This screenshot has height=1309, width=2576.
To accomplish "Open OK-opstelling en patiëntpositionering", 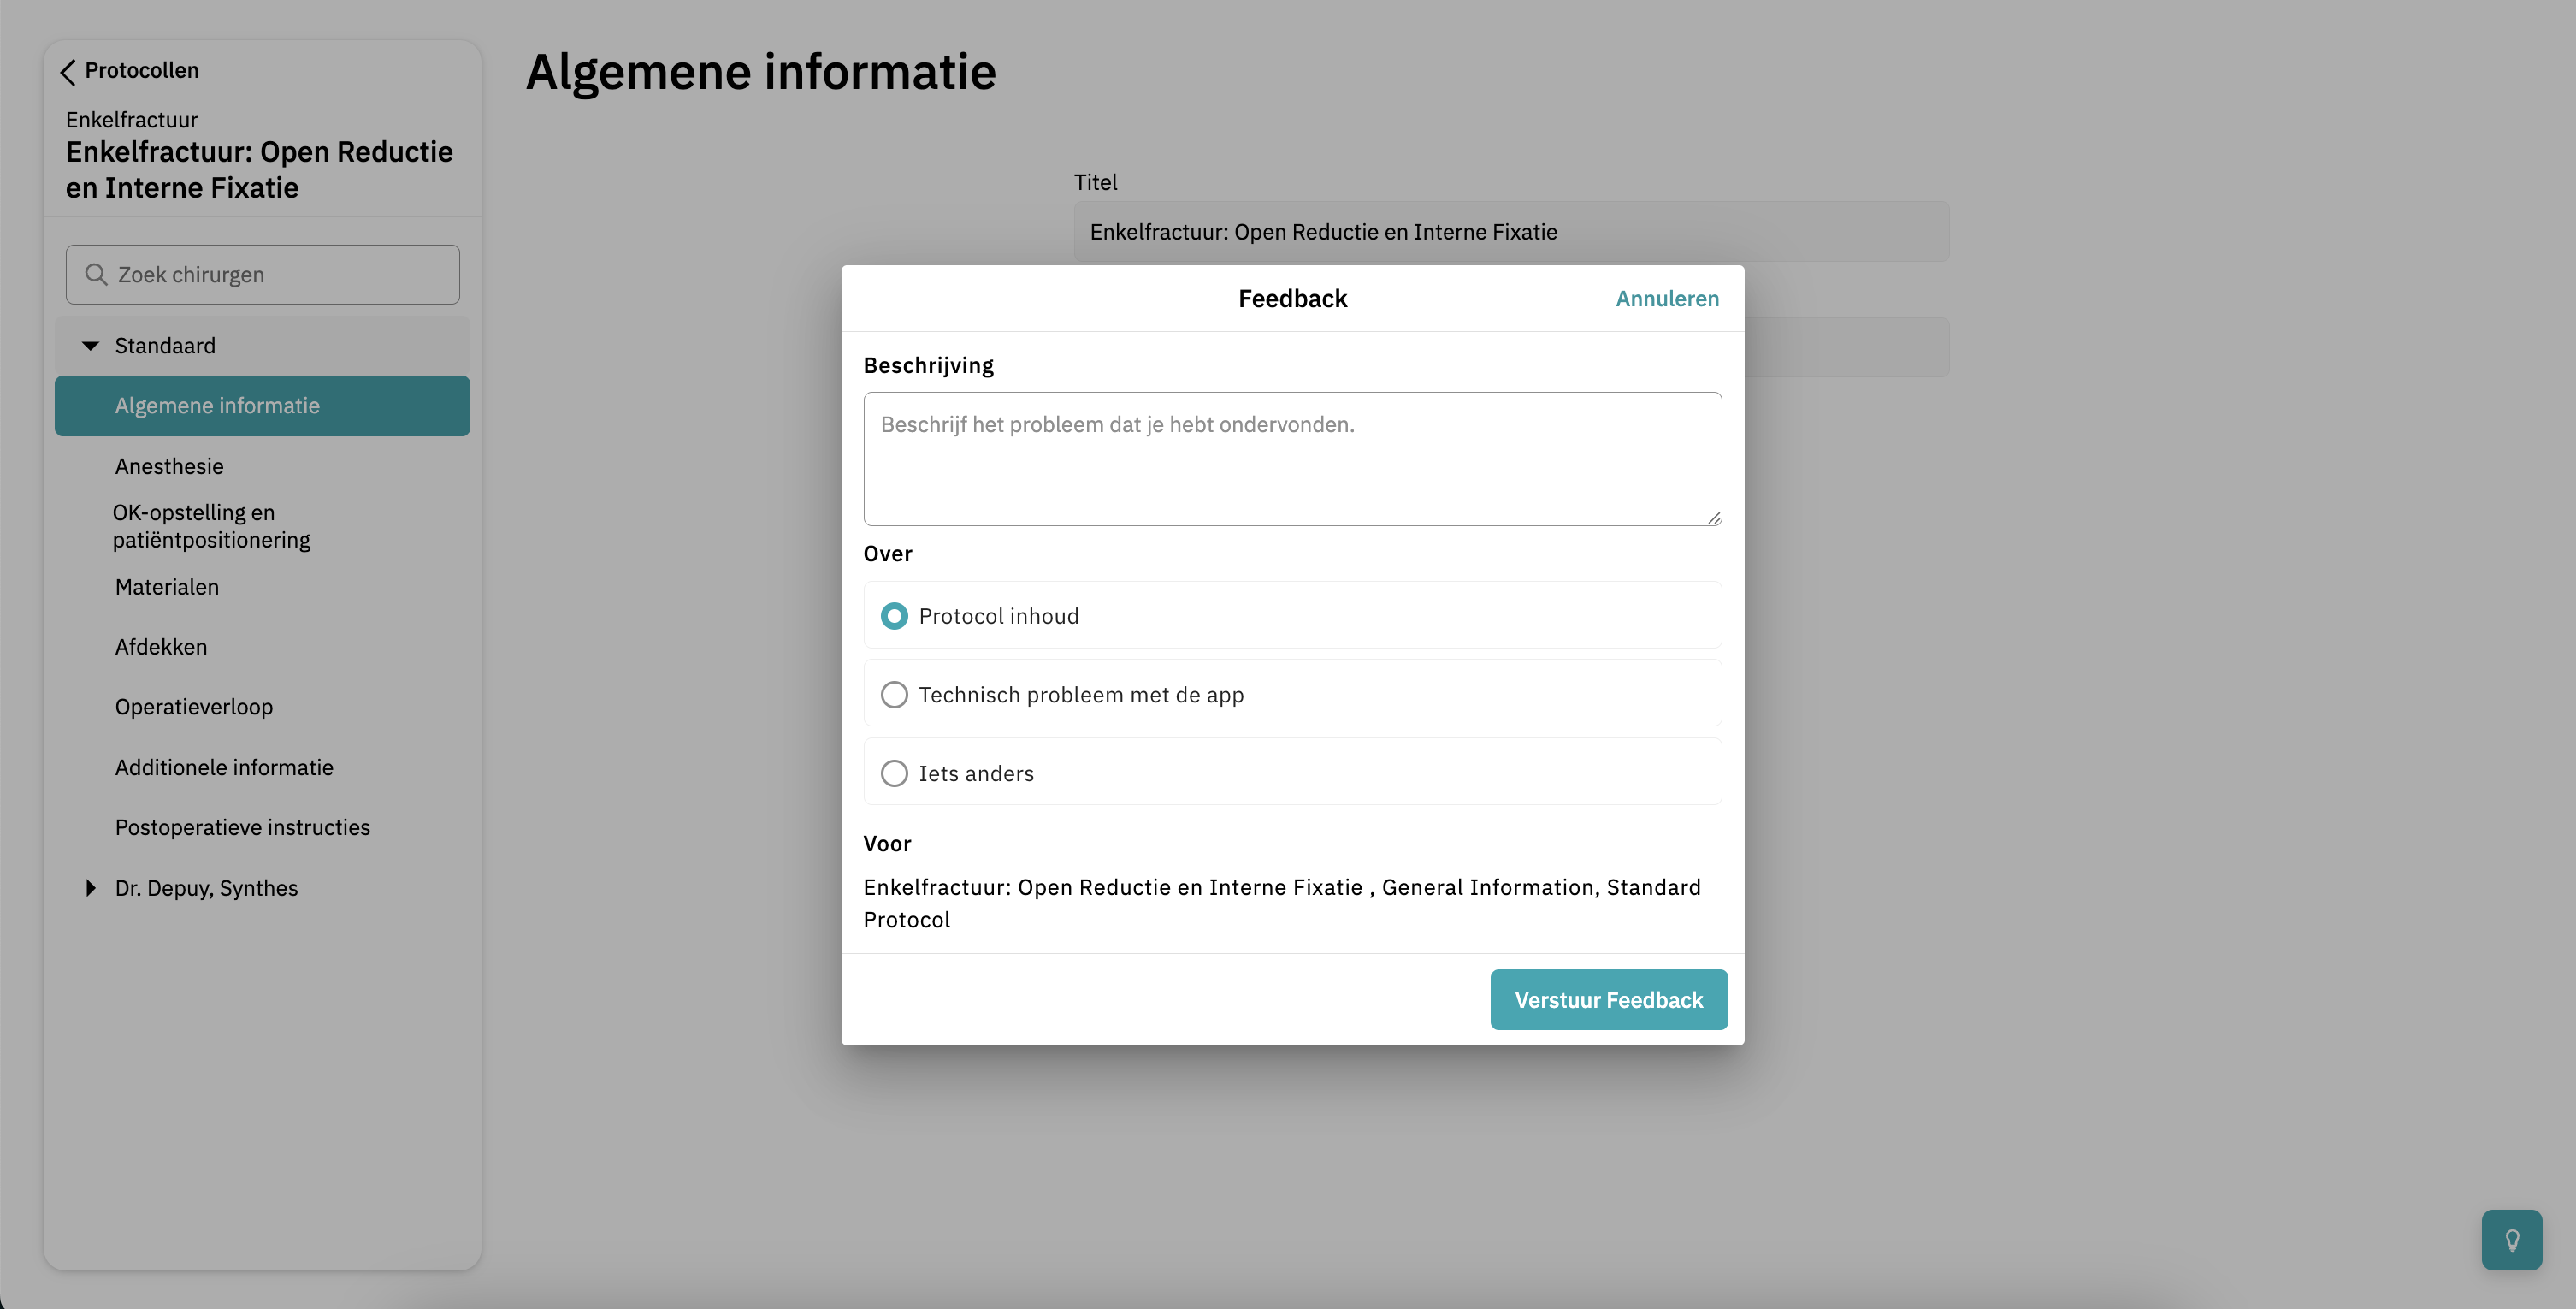I will point(211,526).
